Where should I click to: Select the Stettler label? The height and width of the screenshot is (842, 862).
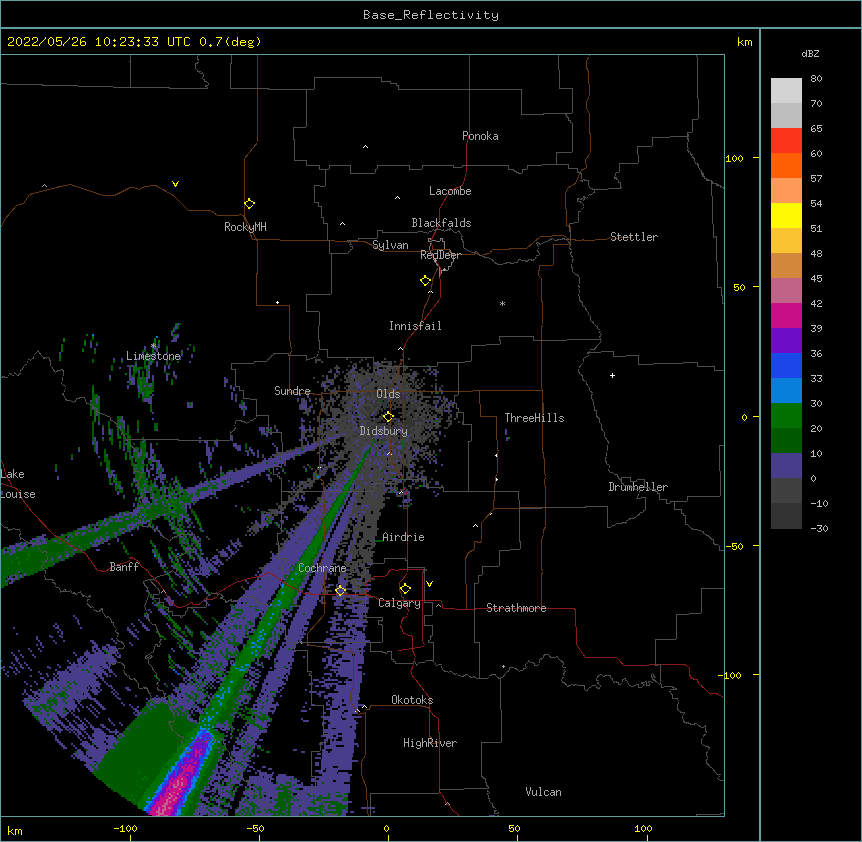click(x=634, y=237)
